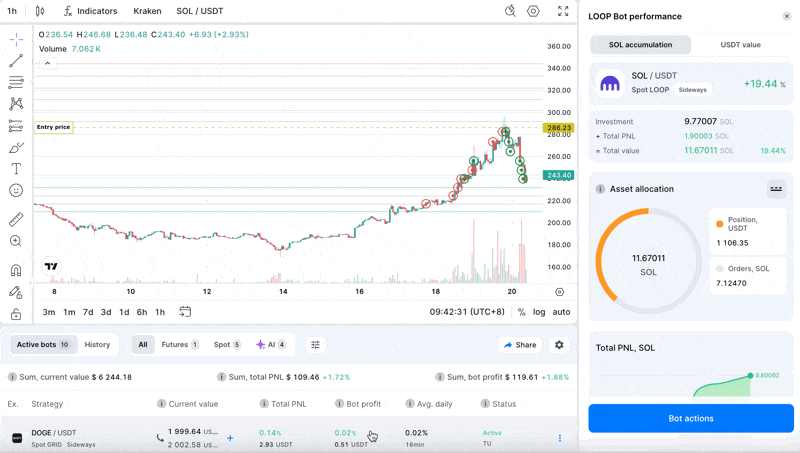This screenshot has width=800, height=453.
Task: Open DOGE bot three-dot menu
Action: (559, 438)
